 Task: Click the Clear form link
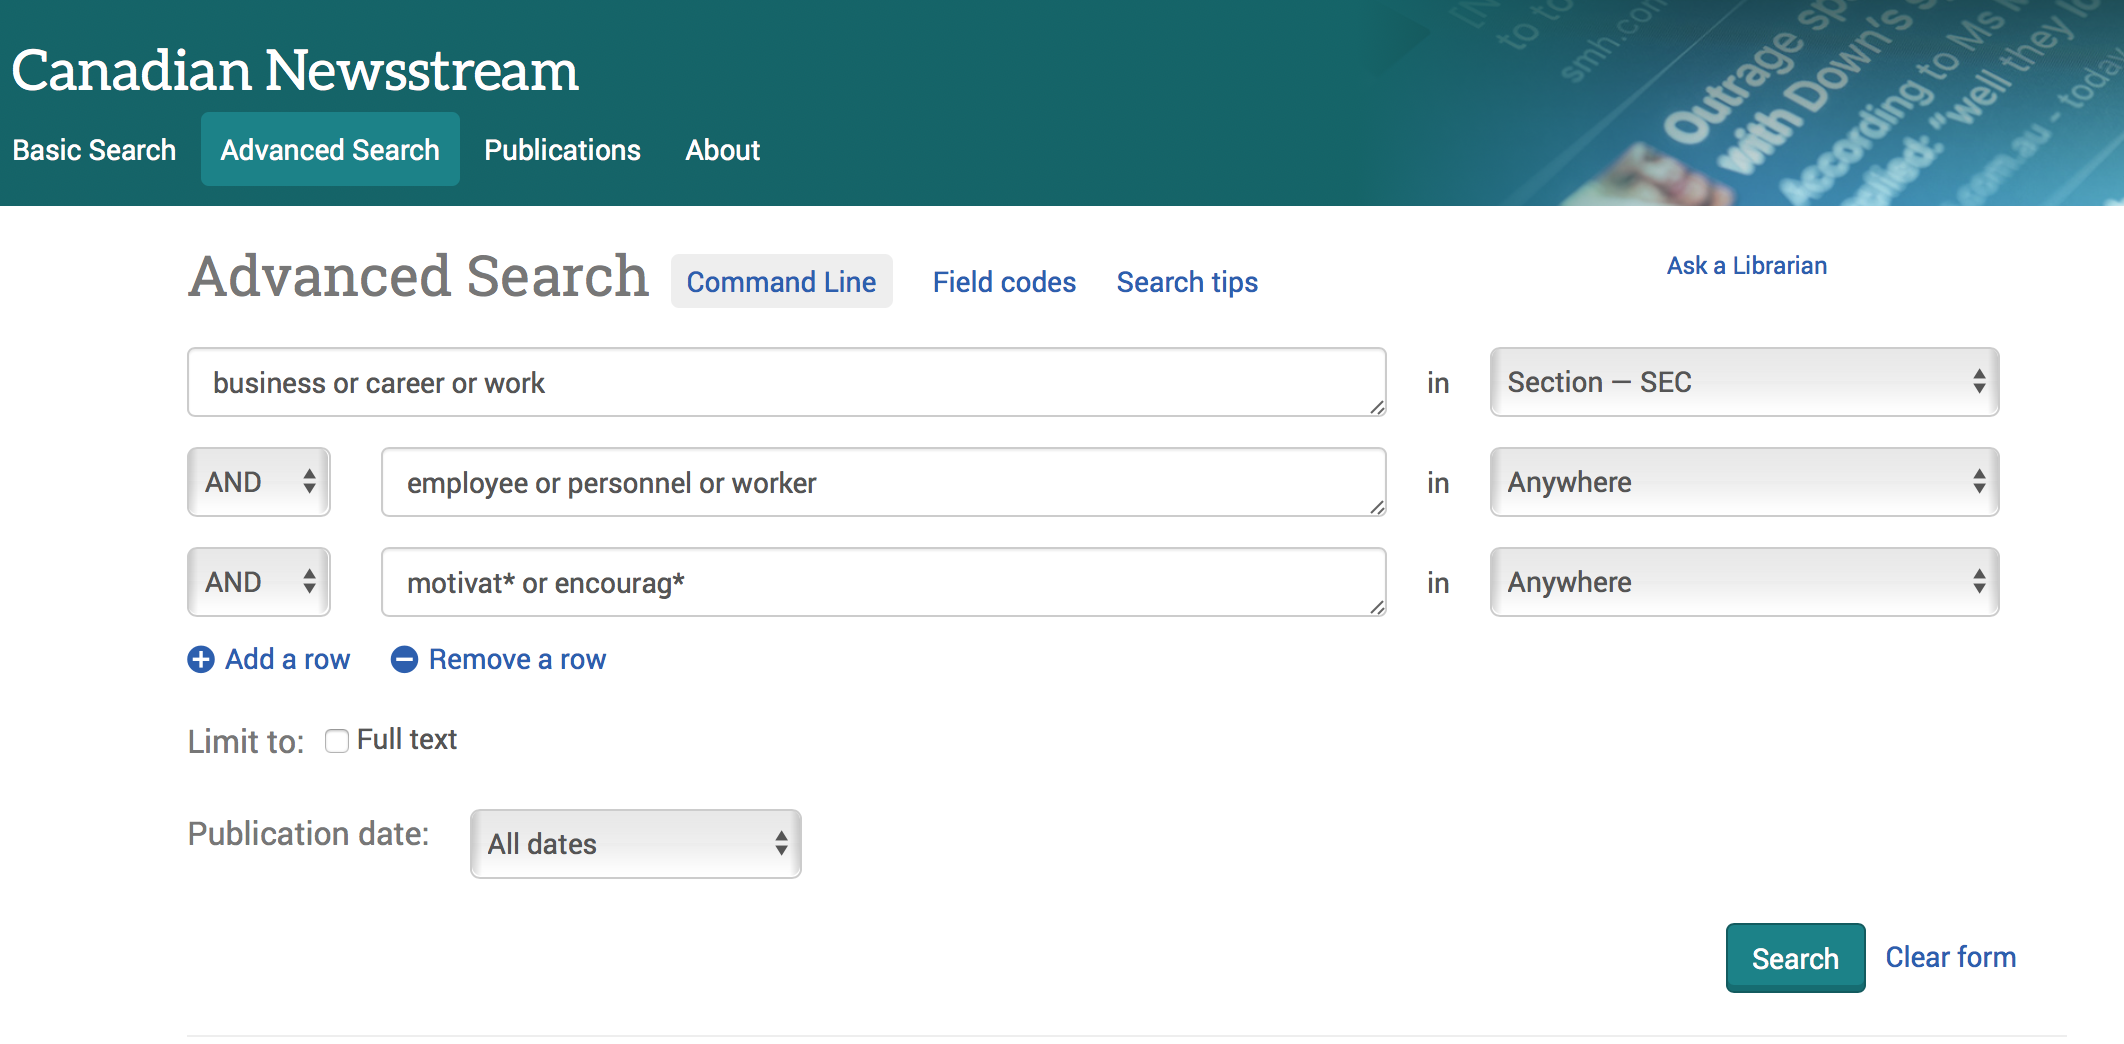pos(1950,957)
